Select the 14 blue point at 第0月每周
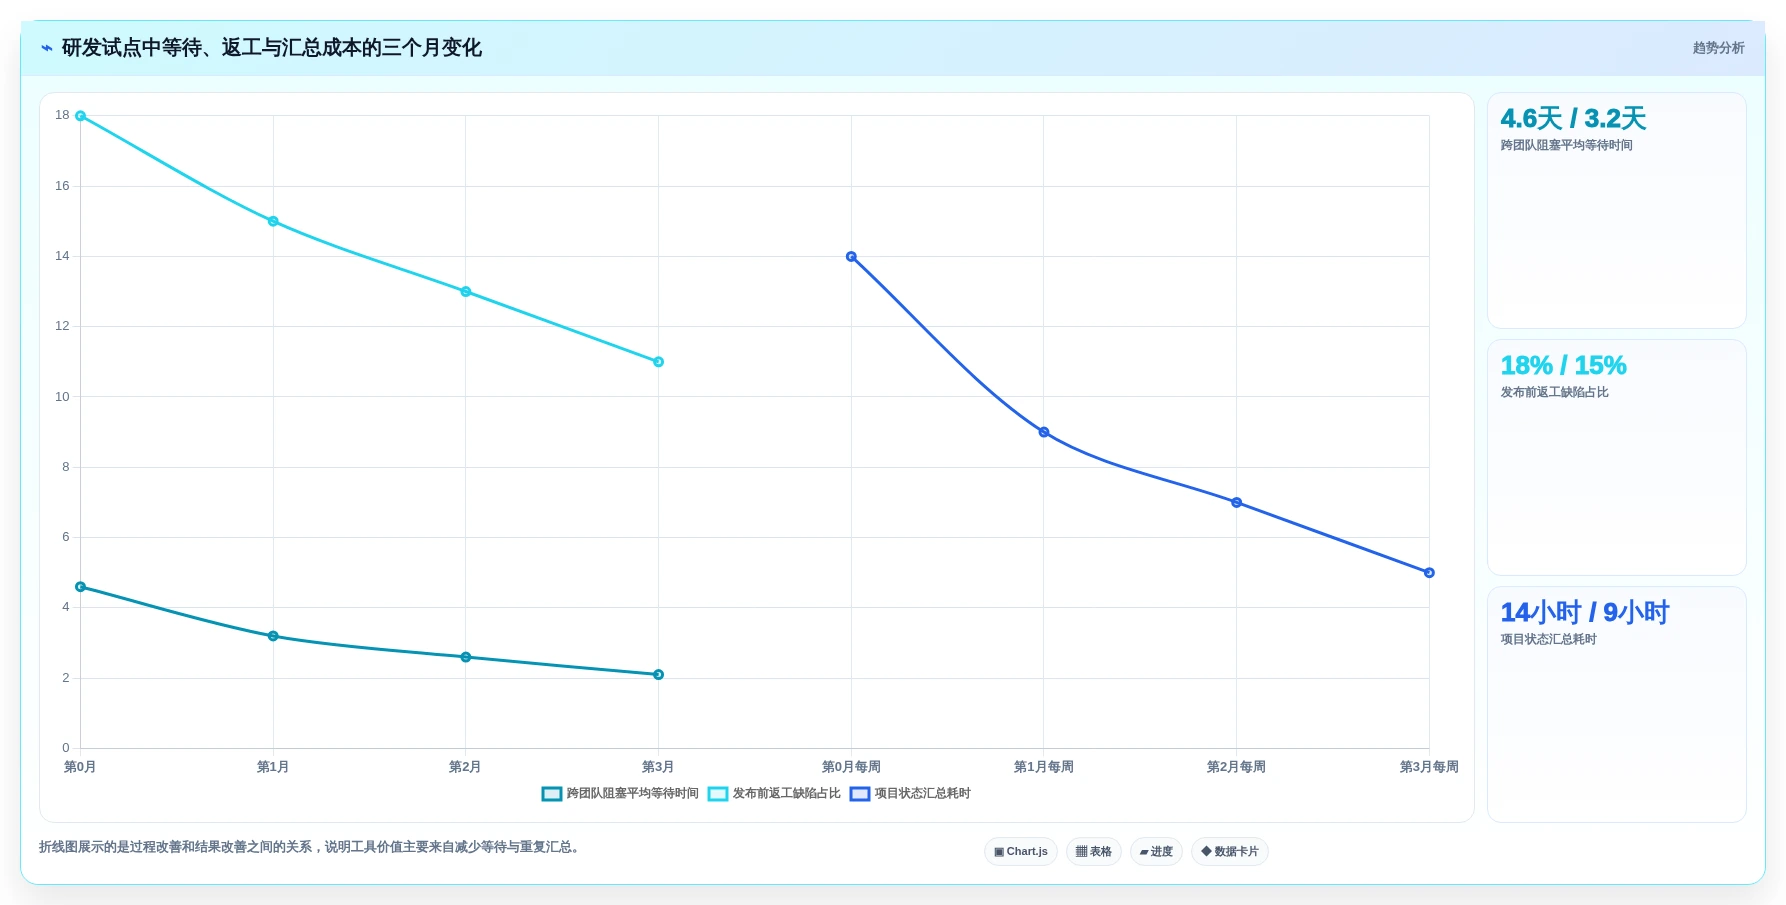 click(851, 257)
